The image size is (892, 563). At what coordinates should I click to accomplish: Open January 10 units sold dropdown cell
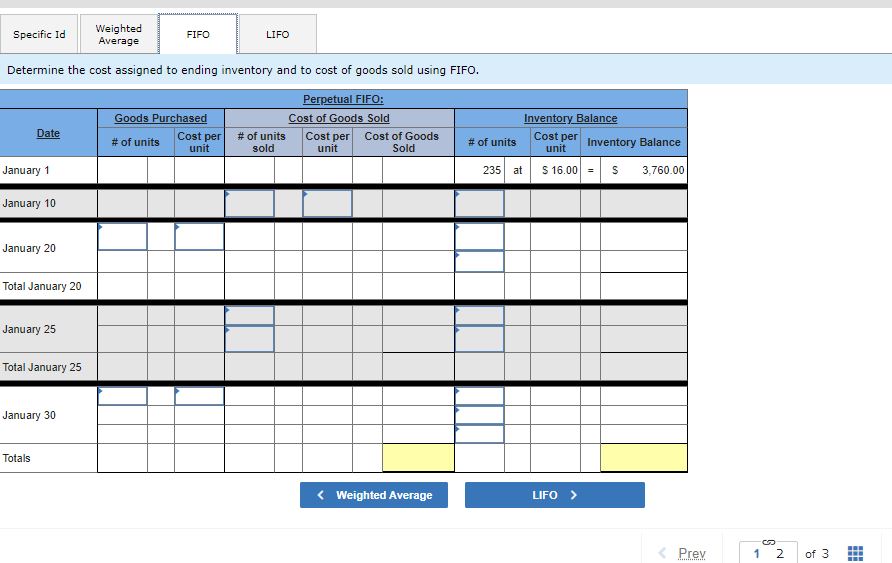[x=249, y=203]
